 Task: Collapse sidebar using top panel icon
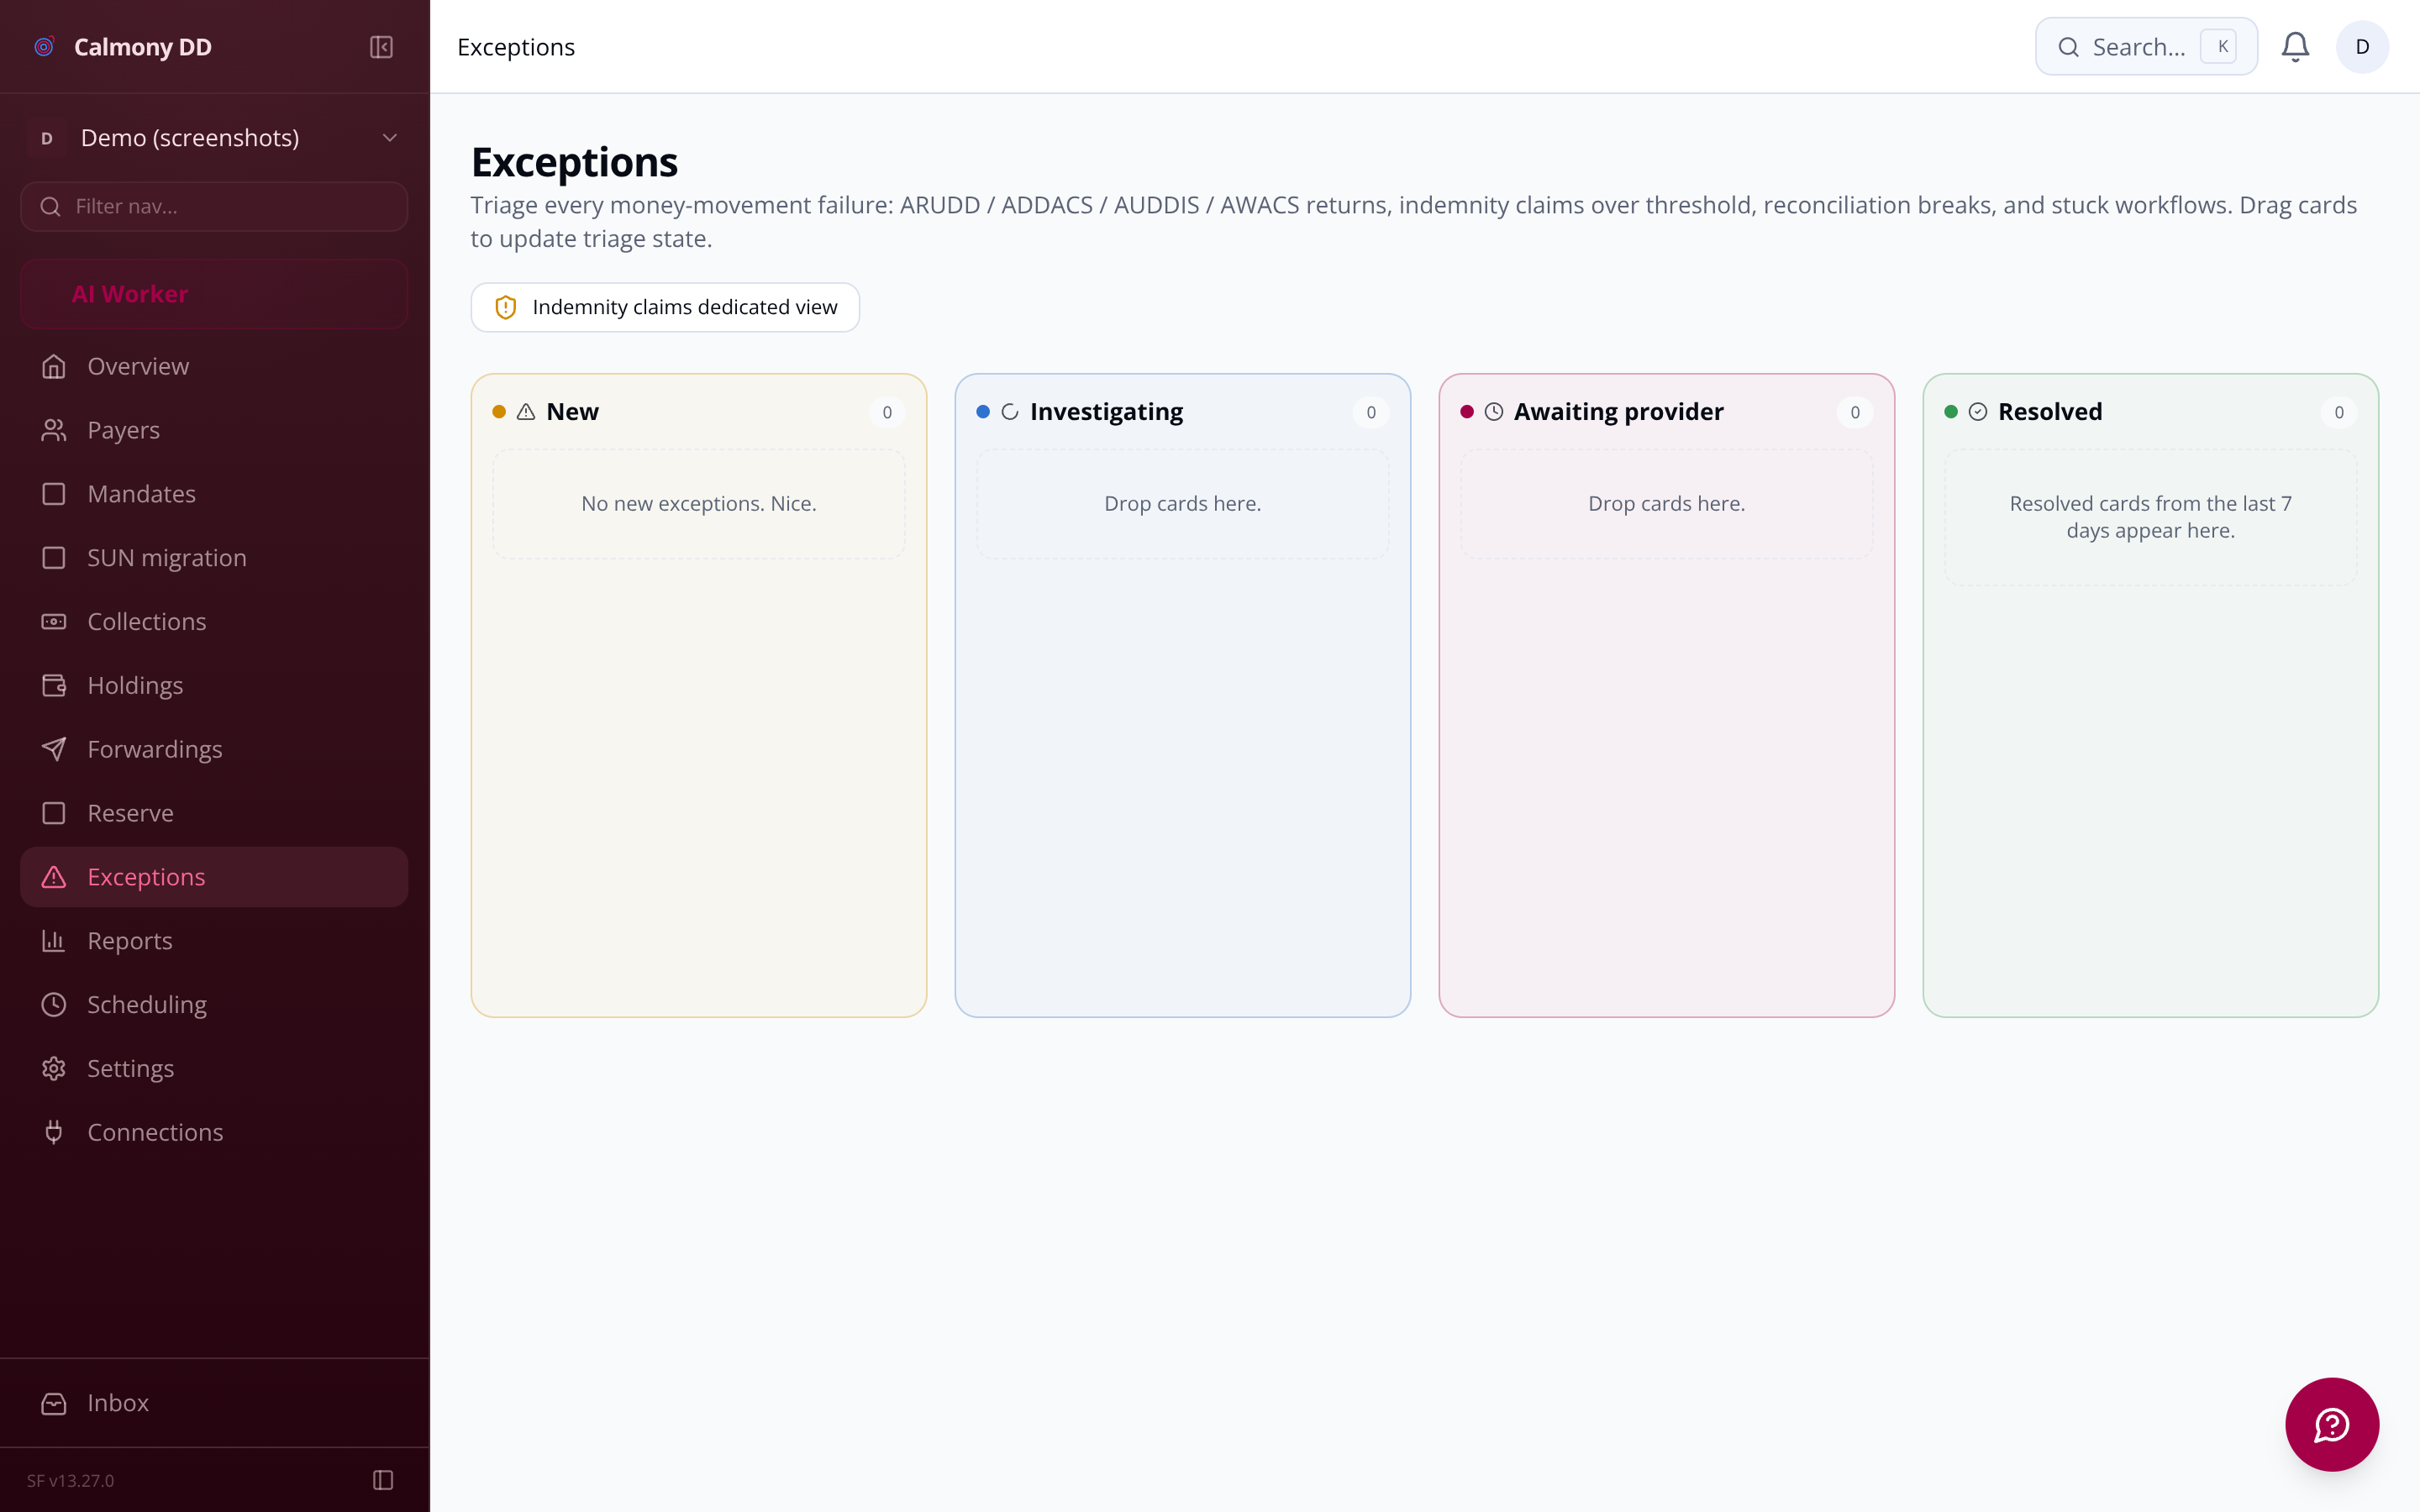tap(381, 47)
